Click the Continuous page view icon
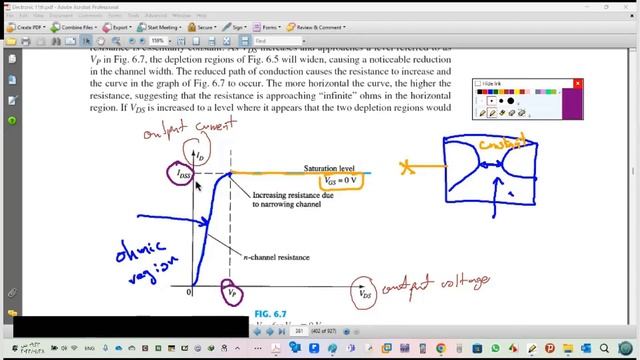Image resolution: width=640 pixels, height=360 pixels. pos(211,41)
